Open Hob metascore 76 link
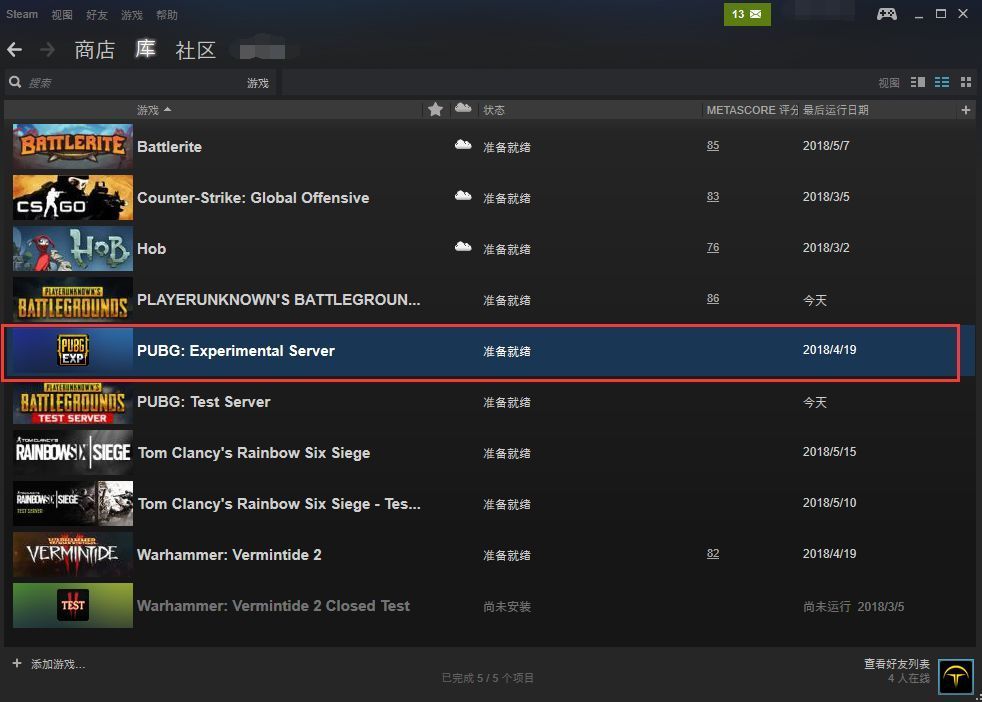The image size is (982, 702). point(713,247)
